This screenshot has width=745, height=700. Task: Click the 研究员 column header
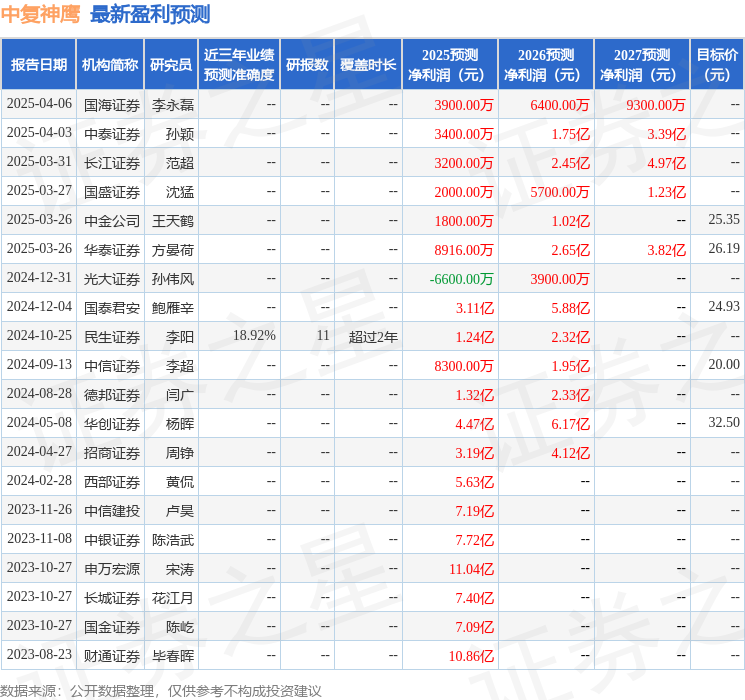(171, 65)
